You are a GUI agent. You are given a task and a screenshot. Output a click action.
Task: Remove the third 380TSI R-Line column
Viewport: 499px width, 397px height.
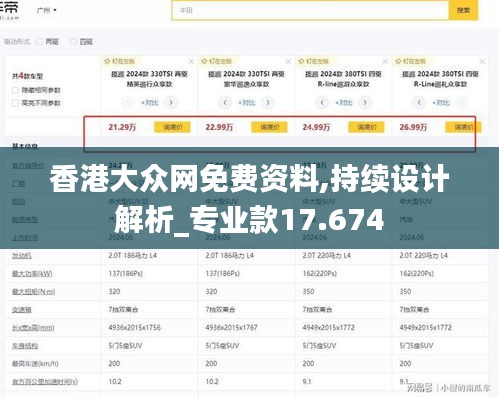385,62
